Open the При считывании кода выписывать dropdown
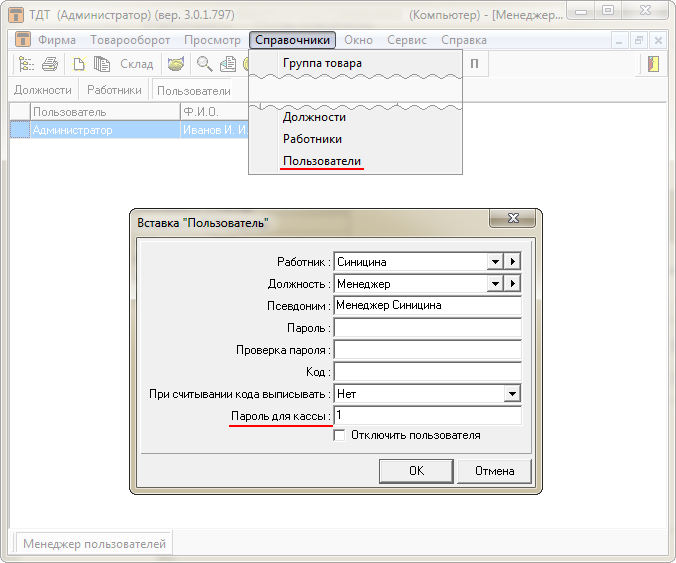 tap(512, 394)
